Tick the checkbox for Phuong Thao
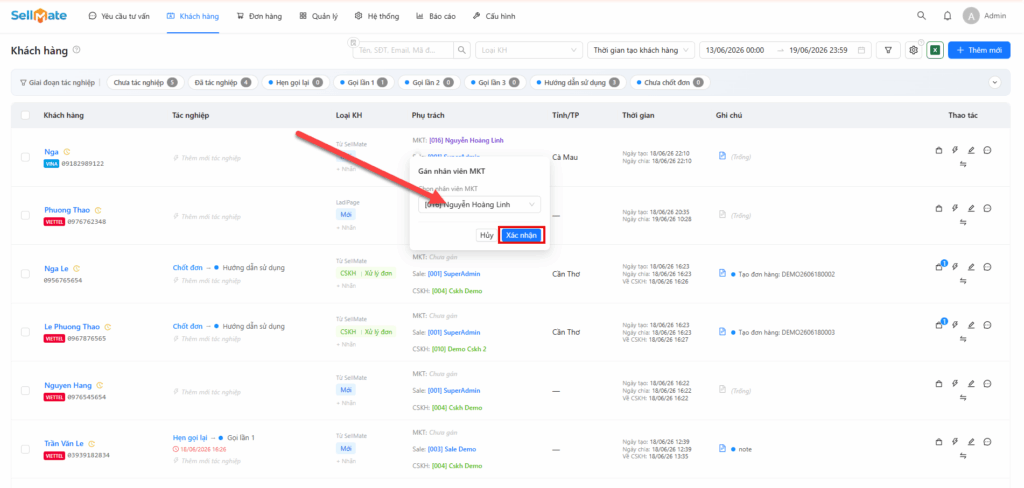 (x=25, y=215)
